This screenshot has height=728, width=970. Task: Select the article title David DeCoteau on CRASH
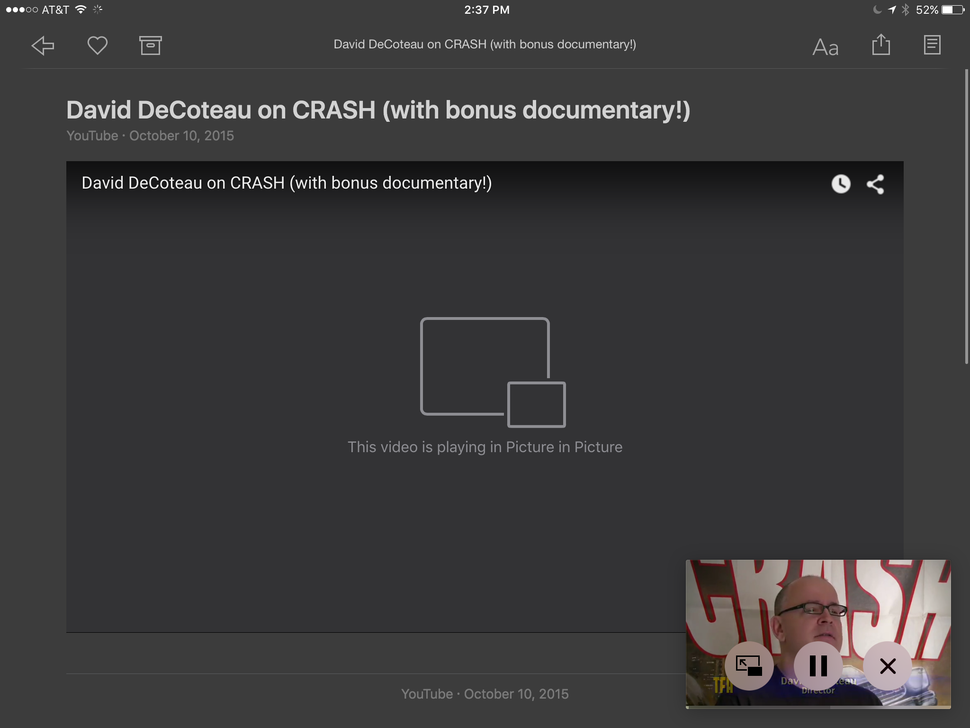[x=377, y=110]
